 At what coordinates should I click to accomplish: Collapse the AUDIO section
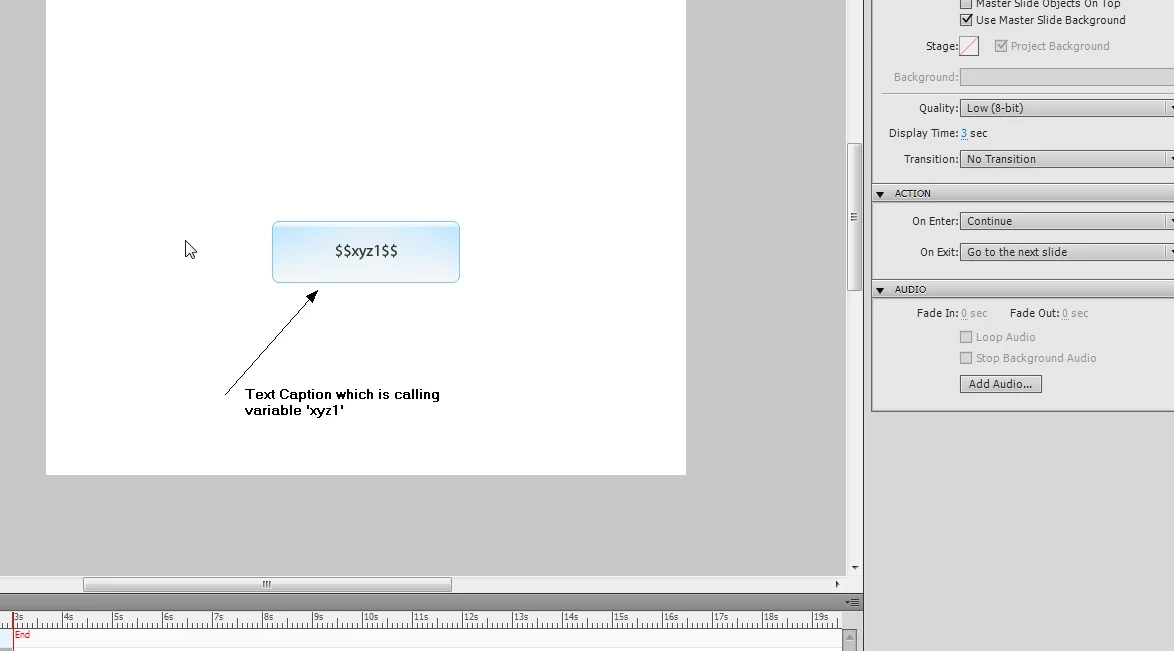[x=880, y=290]
